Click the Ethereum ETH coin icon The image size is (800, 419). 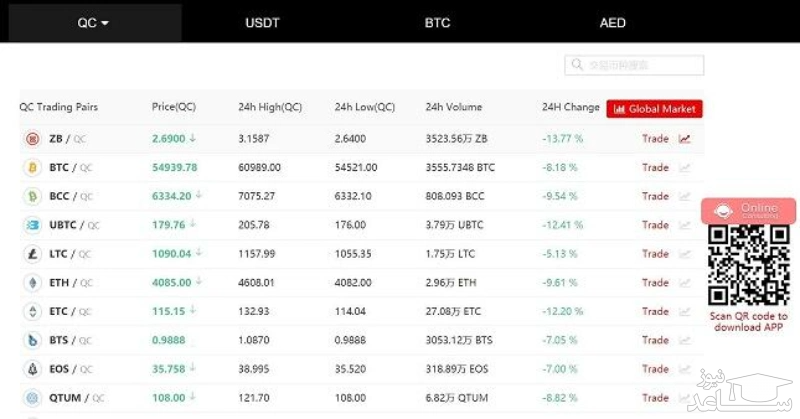31,283
